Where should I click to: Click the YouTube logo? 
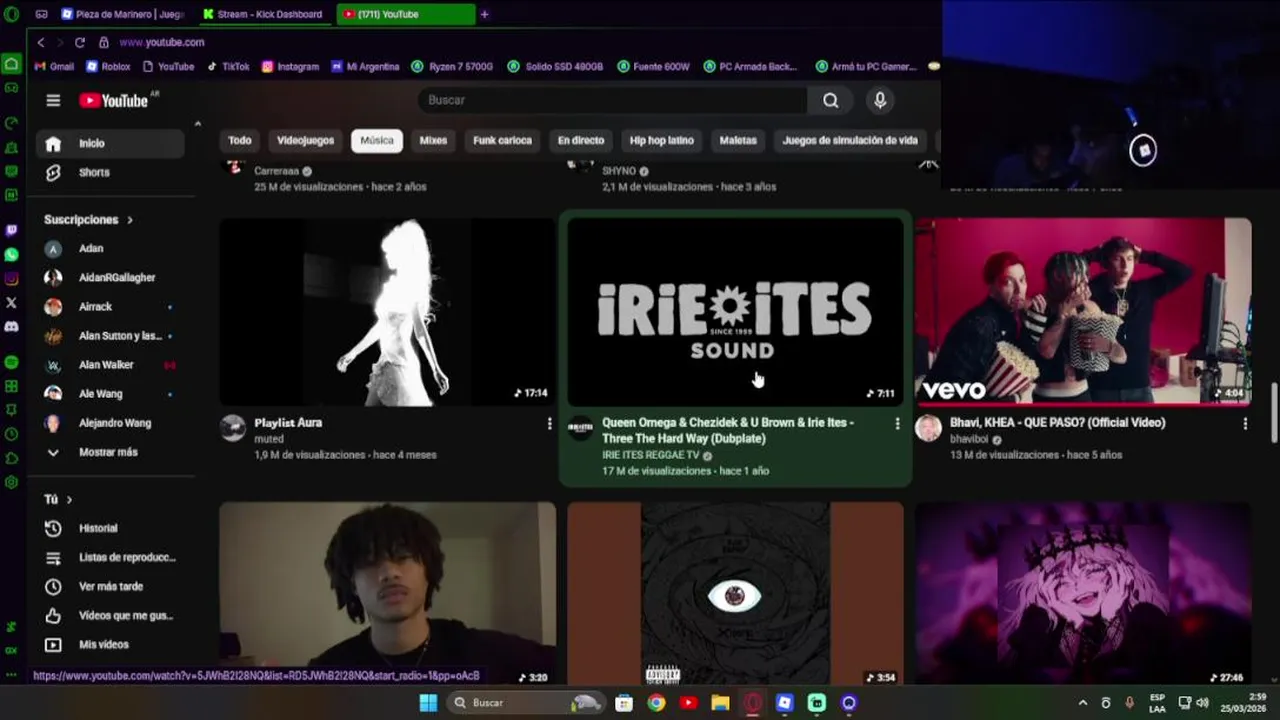tap(114, 100)
